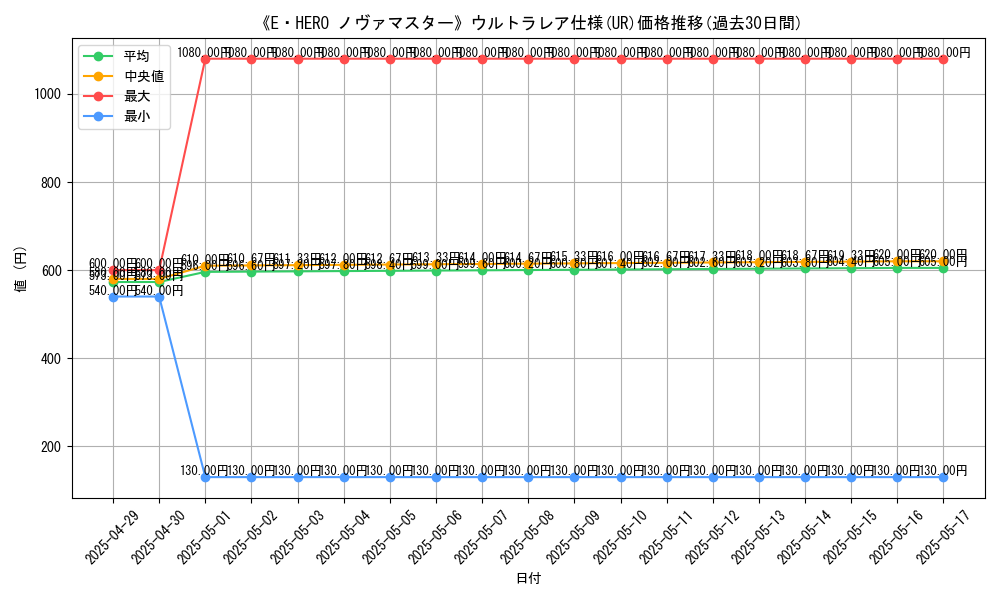Image resolution: width=1000 pixels, height=600 pixels.
Task: Click the date label 2025-05-03
Action: click(x=297, y=537)
